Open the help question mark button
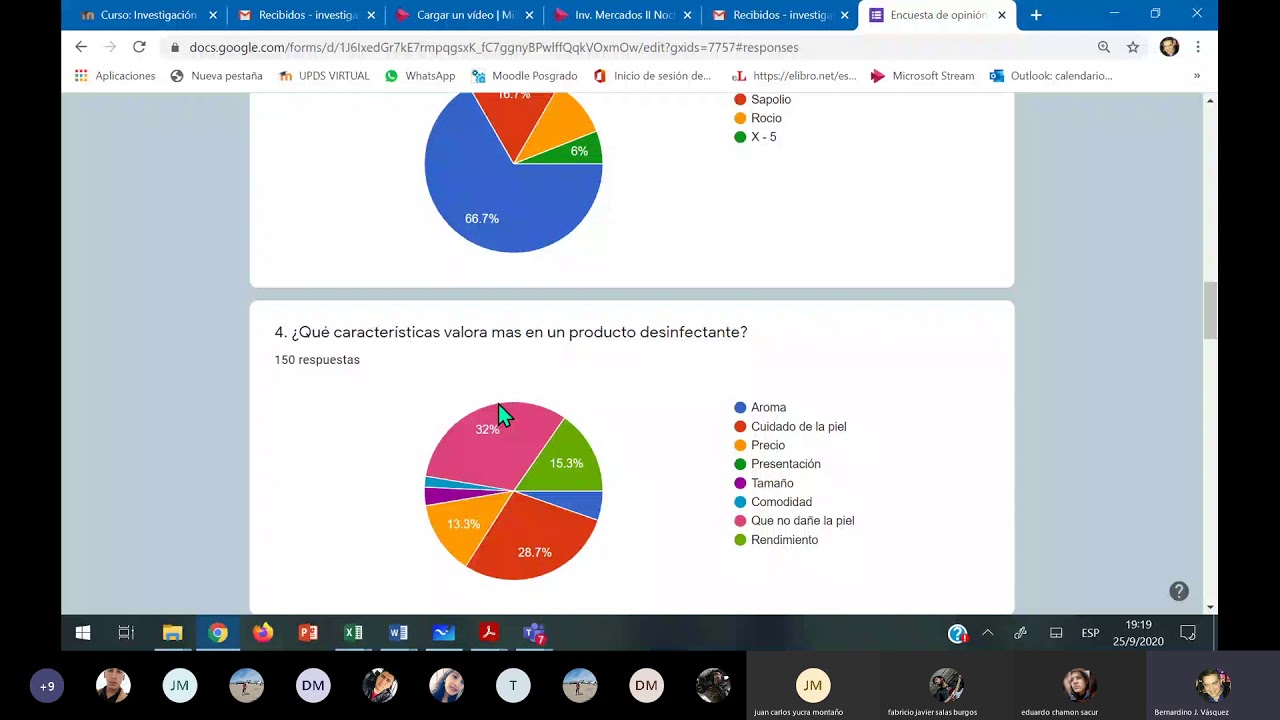Image resolution: width=1280 pixels, height=720 pixels. (1179, 591)
